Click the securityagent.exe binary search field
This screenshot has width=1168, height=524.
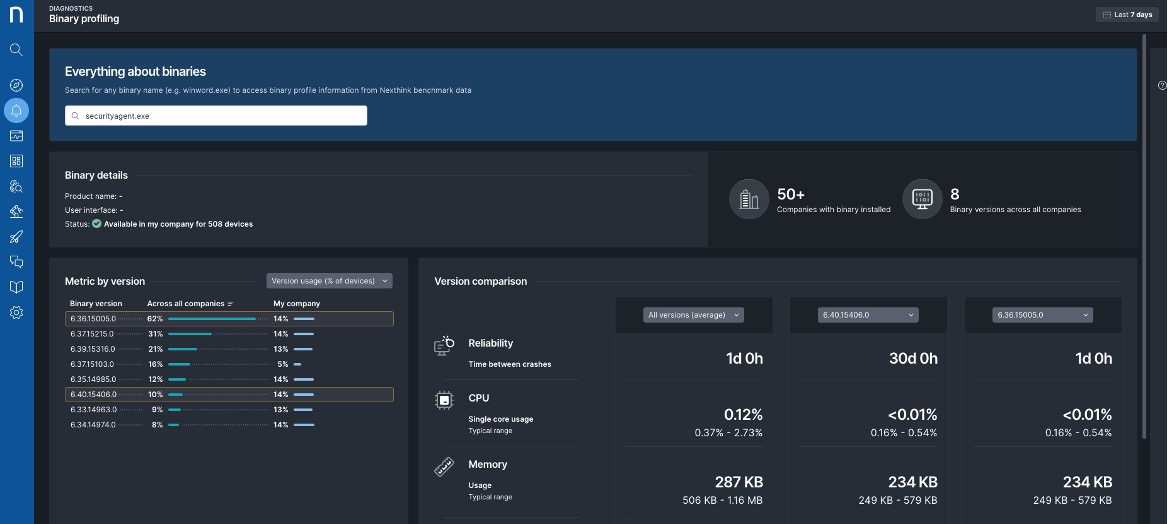216,116
